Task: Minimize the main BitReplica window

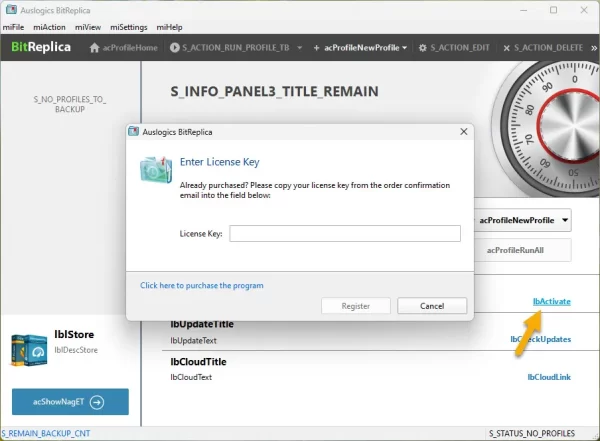Action: click(x=523, y=10)
